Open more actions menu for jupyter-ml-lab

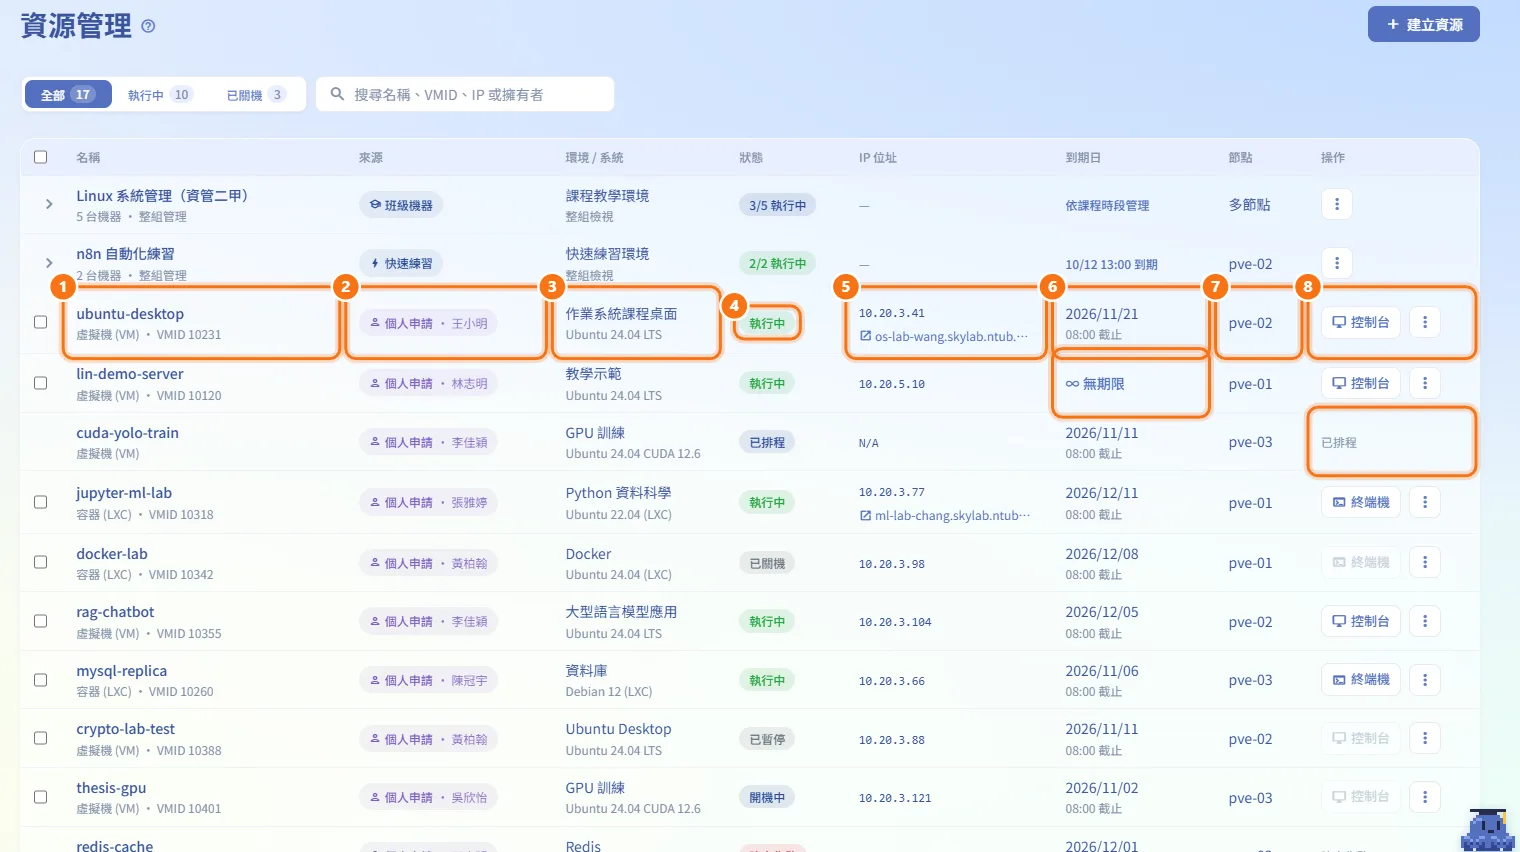[x=1425, y=502]
